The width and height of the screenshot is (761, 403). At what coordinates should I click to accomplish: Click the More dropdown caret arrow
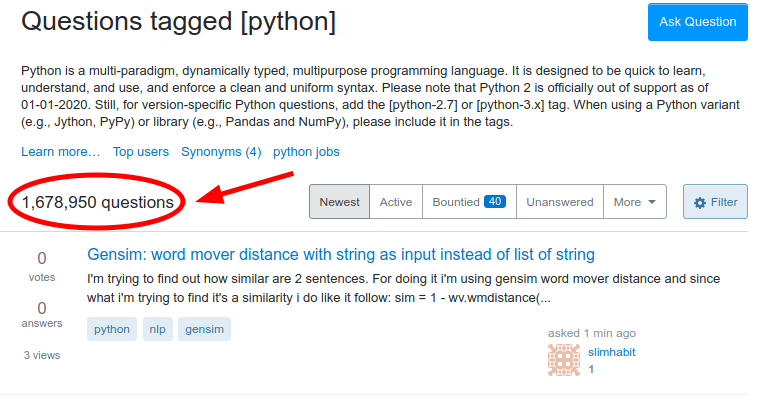(x=652, y=202)
